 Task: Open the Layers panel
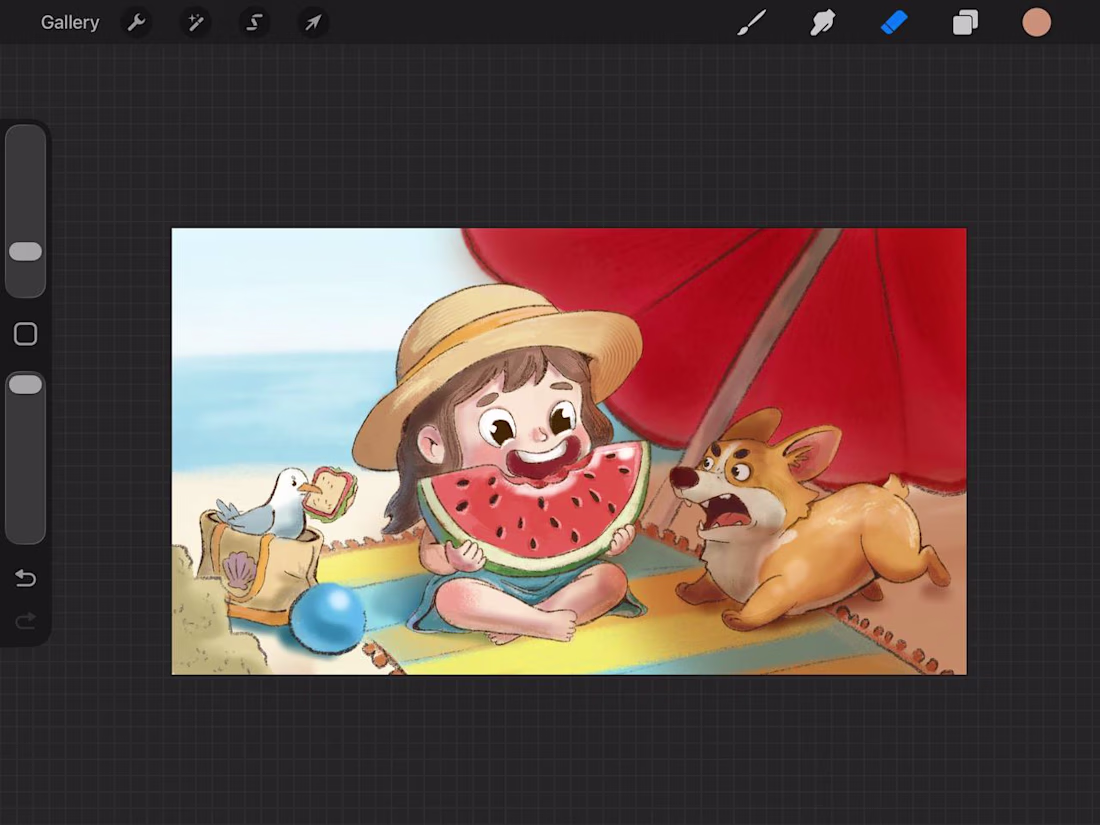pyautogui.click(x=965, y=22)
